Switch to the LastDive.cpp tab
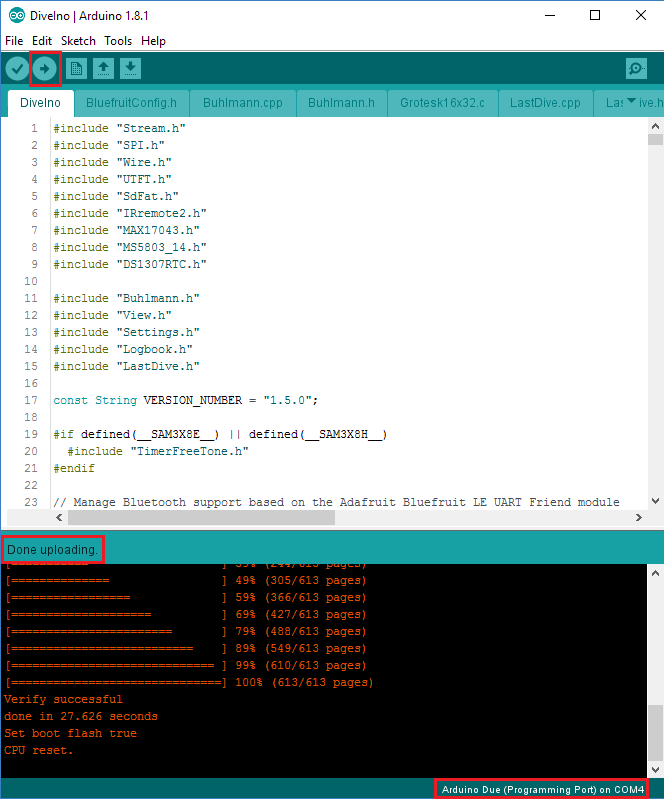Viewport: 664px width, 799px height. [x=545, y=103]
